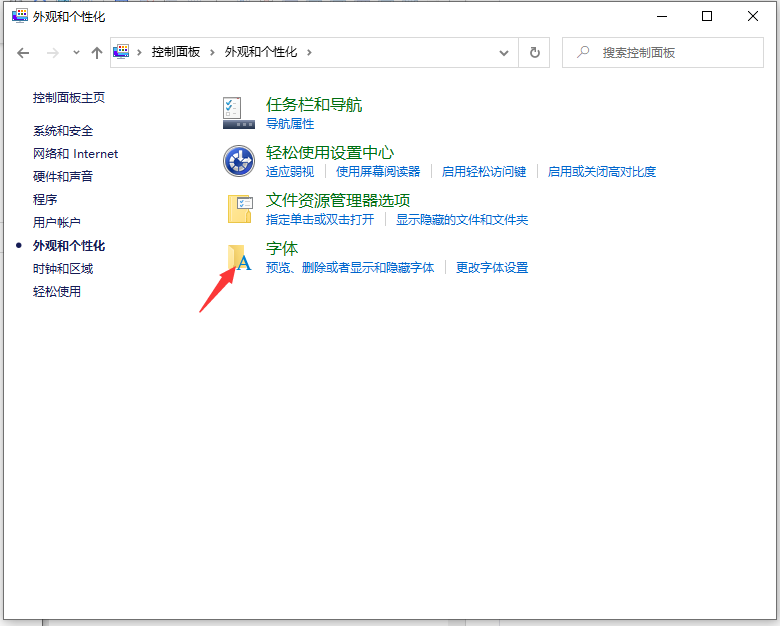Click the Ease of Access Center icon
Screen dimensions: 780x626
click(239, 161)
